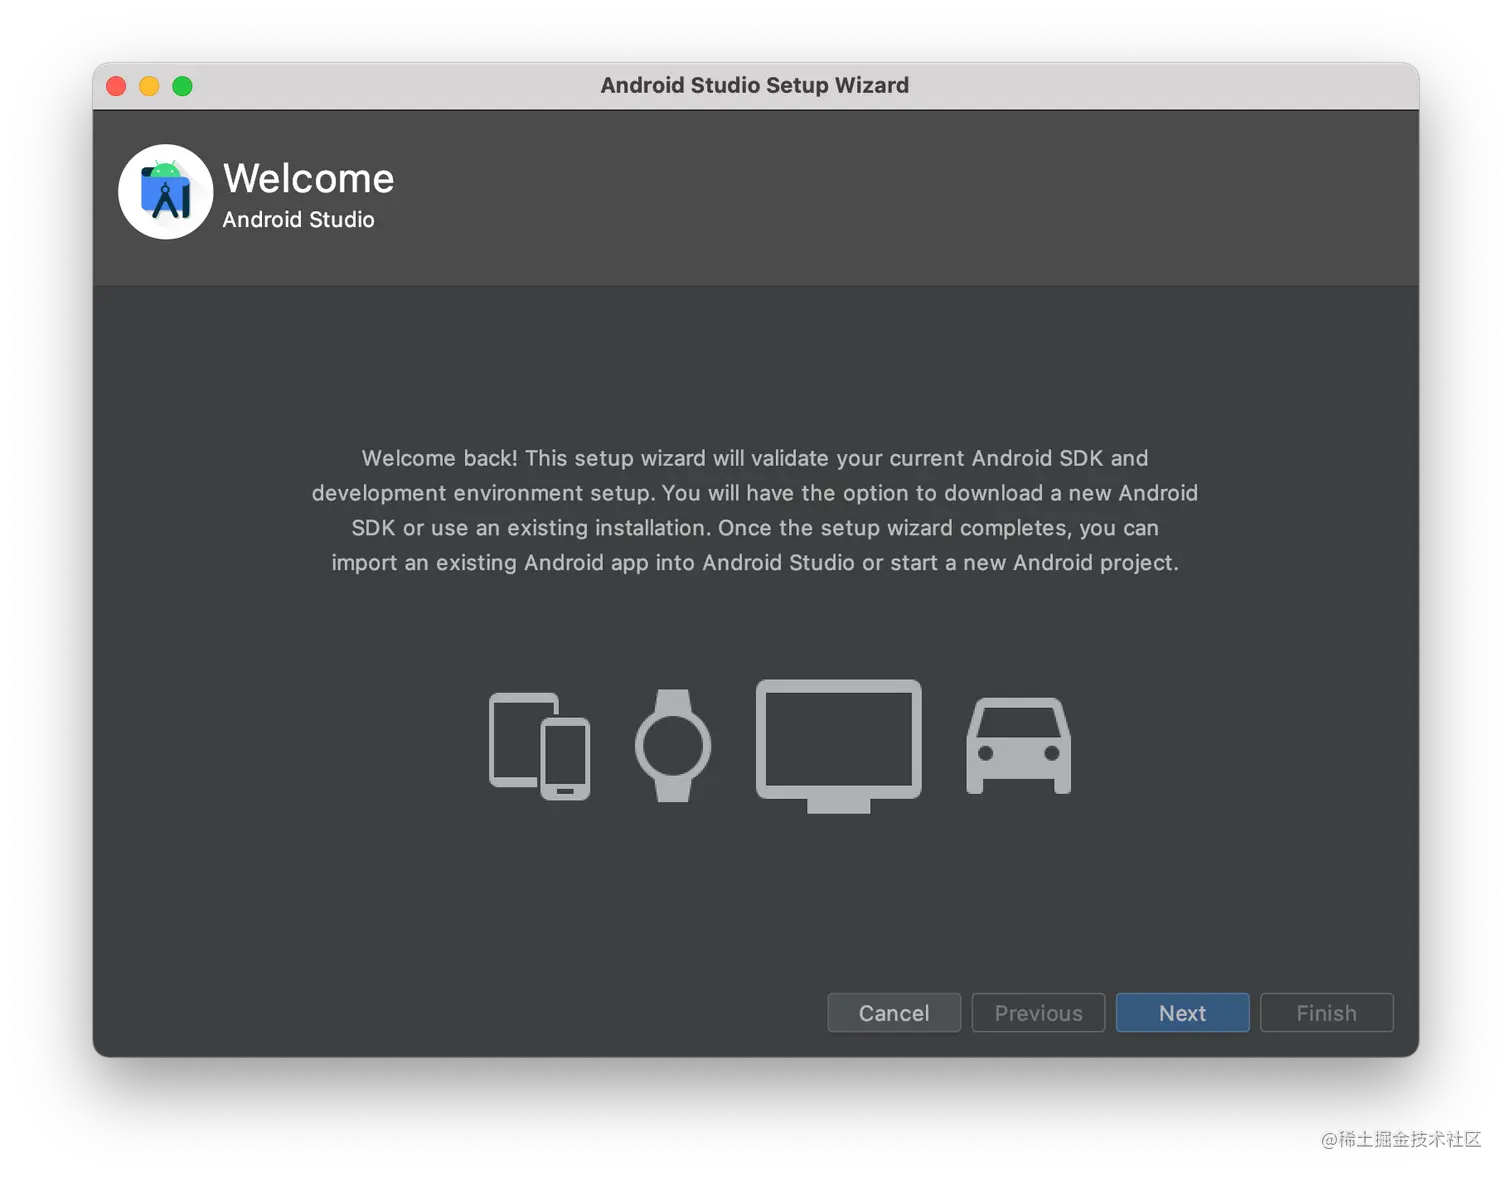Click the Android Studio logo icon
The height and width of the screenshot is (1180, 1512).
click(x=166, y=192)
